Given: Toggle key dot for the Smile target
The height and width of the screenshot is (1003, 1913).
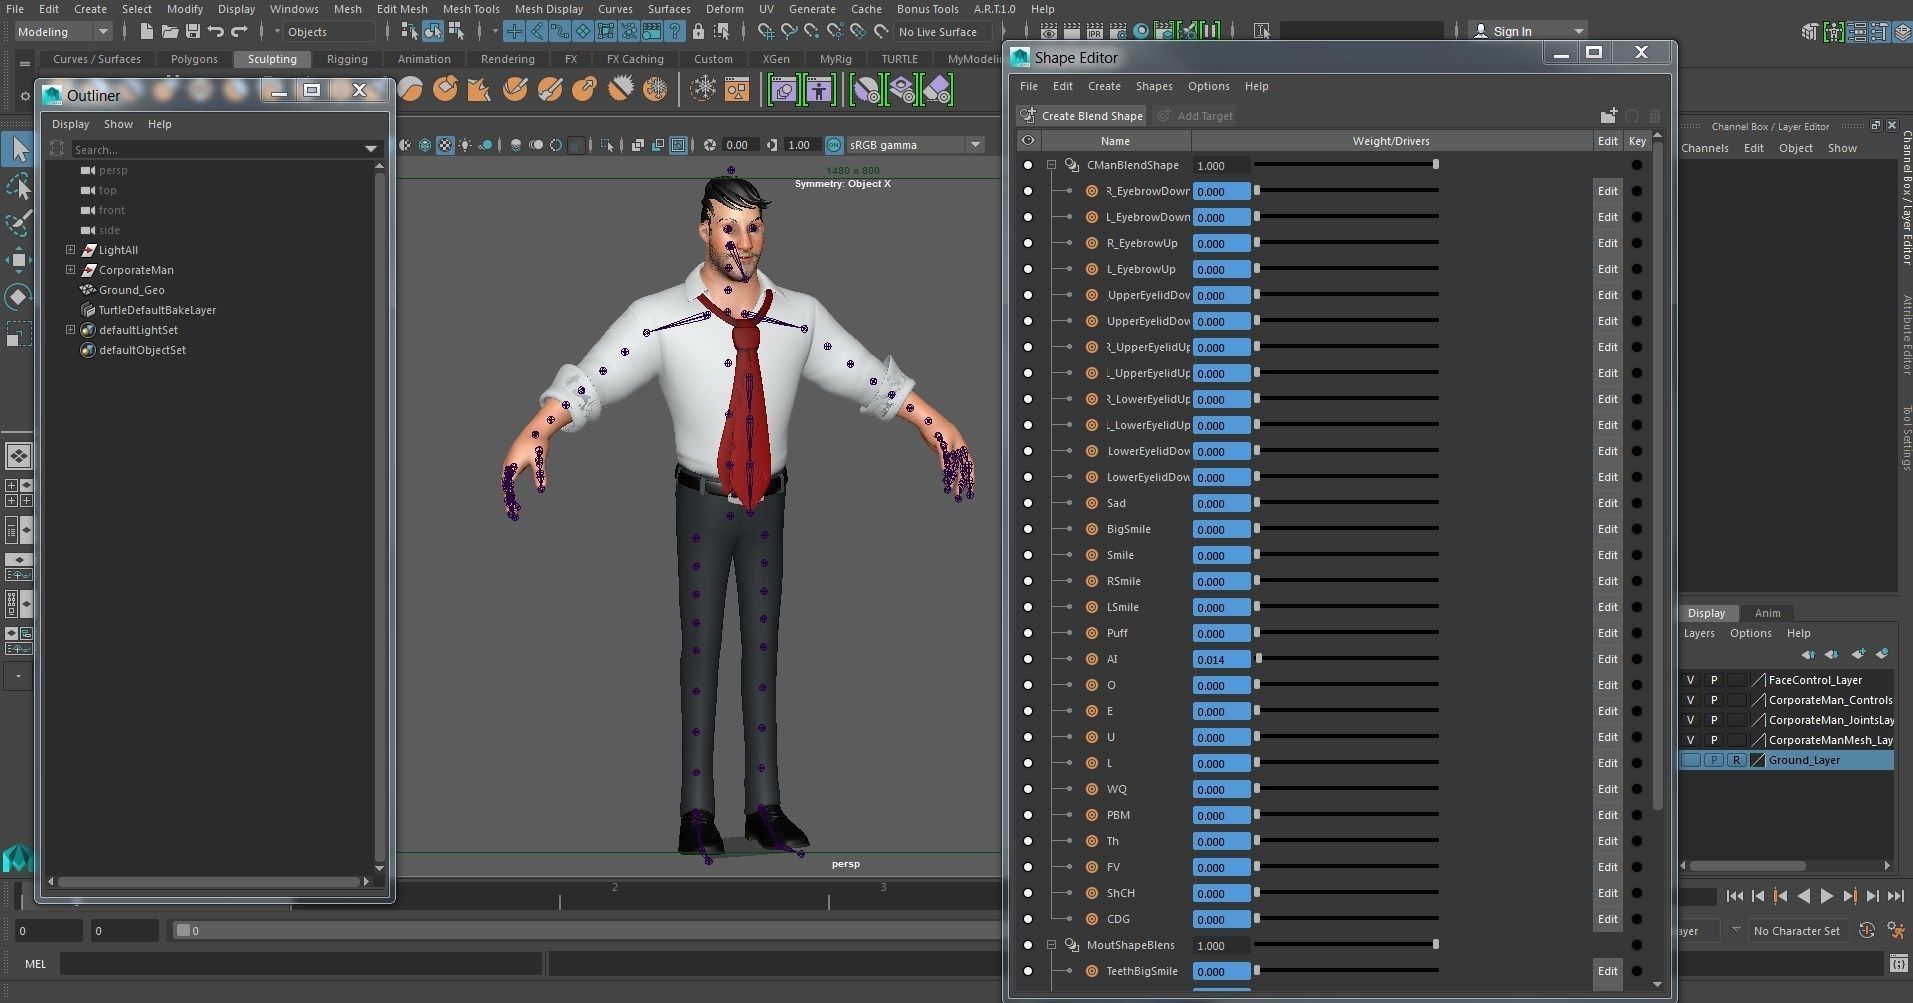Looking at the screenshot, I should pos(1637,555).
